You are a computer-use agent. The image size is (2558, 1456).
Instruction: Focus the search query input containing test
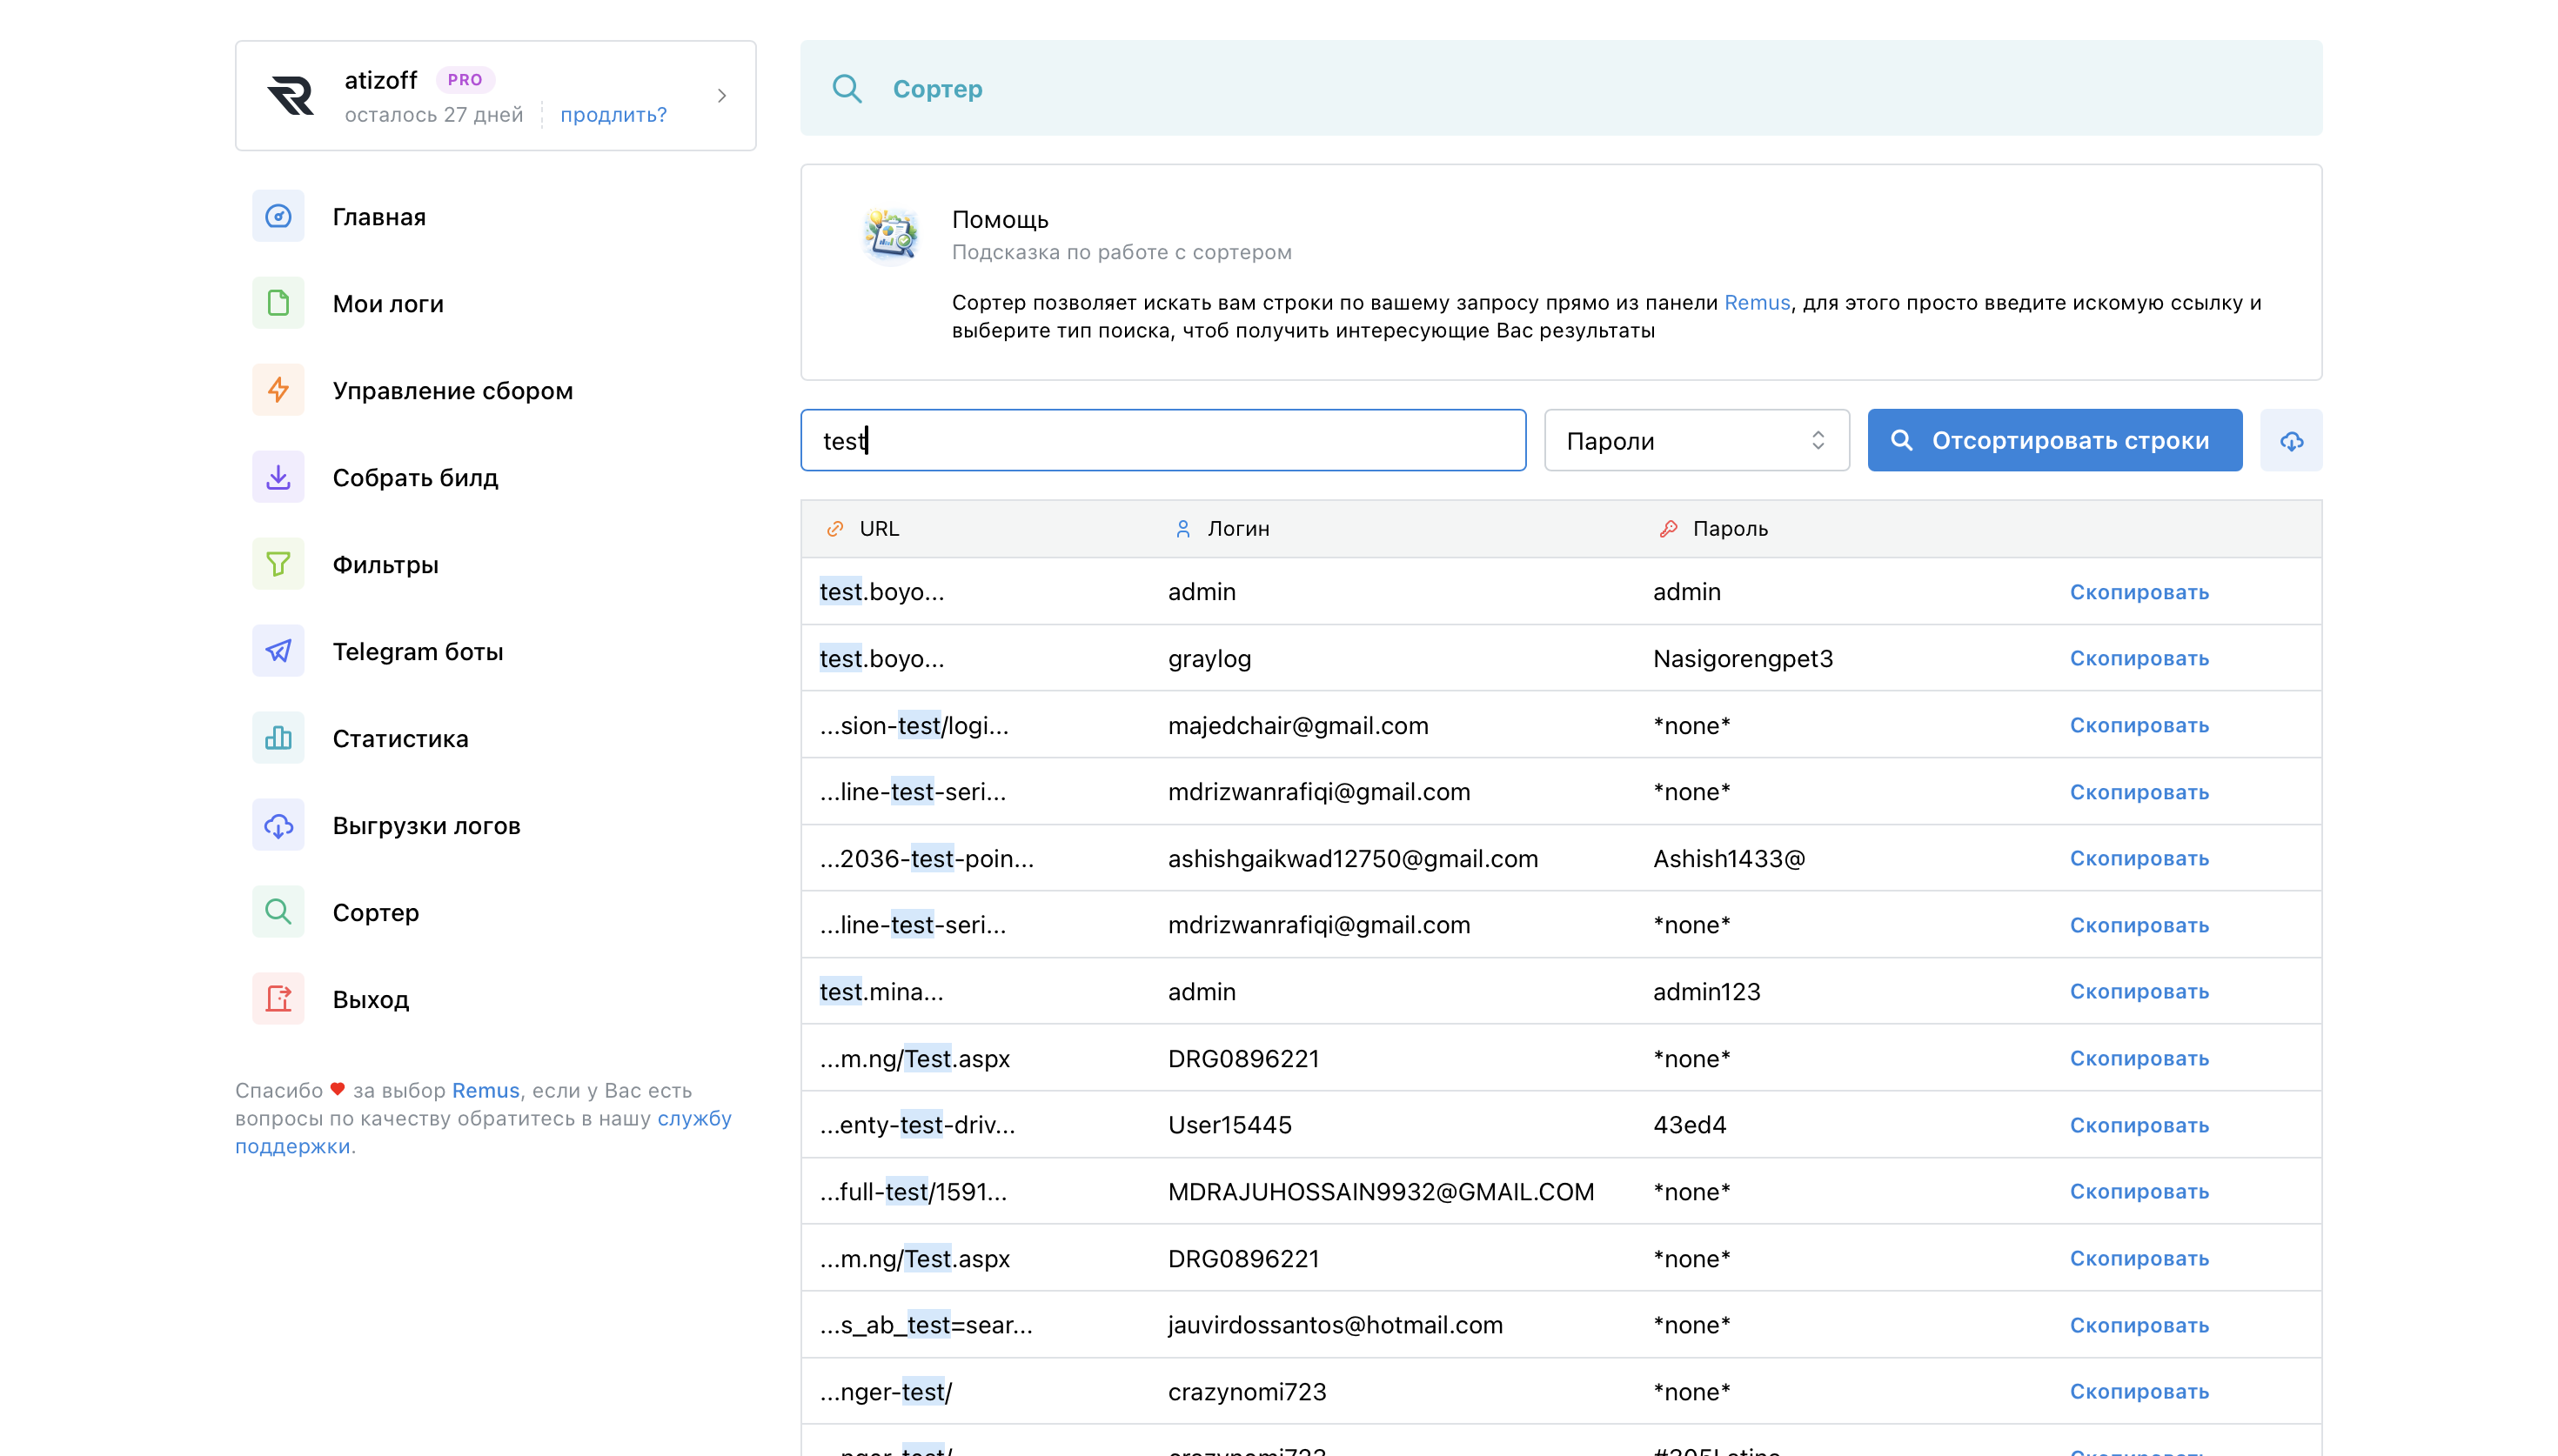tap(1163, 440)
